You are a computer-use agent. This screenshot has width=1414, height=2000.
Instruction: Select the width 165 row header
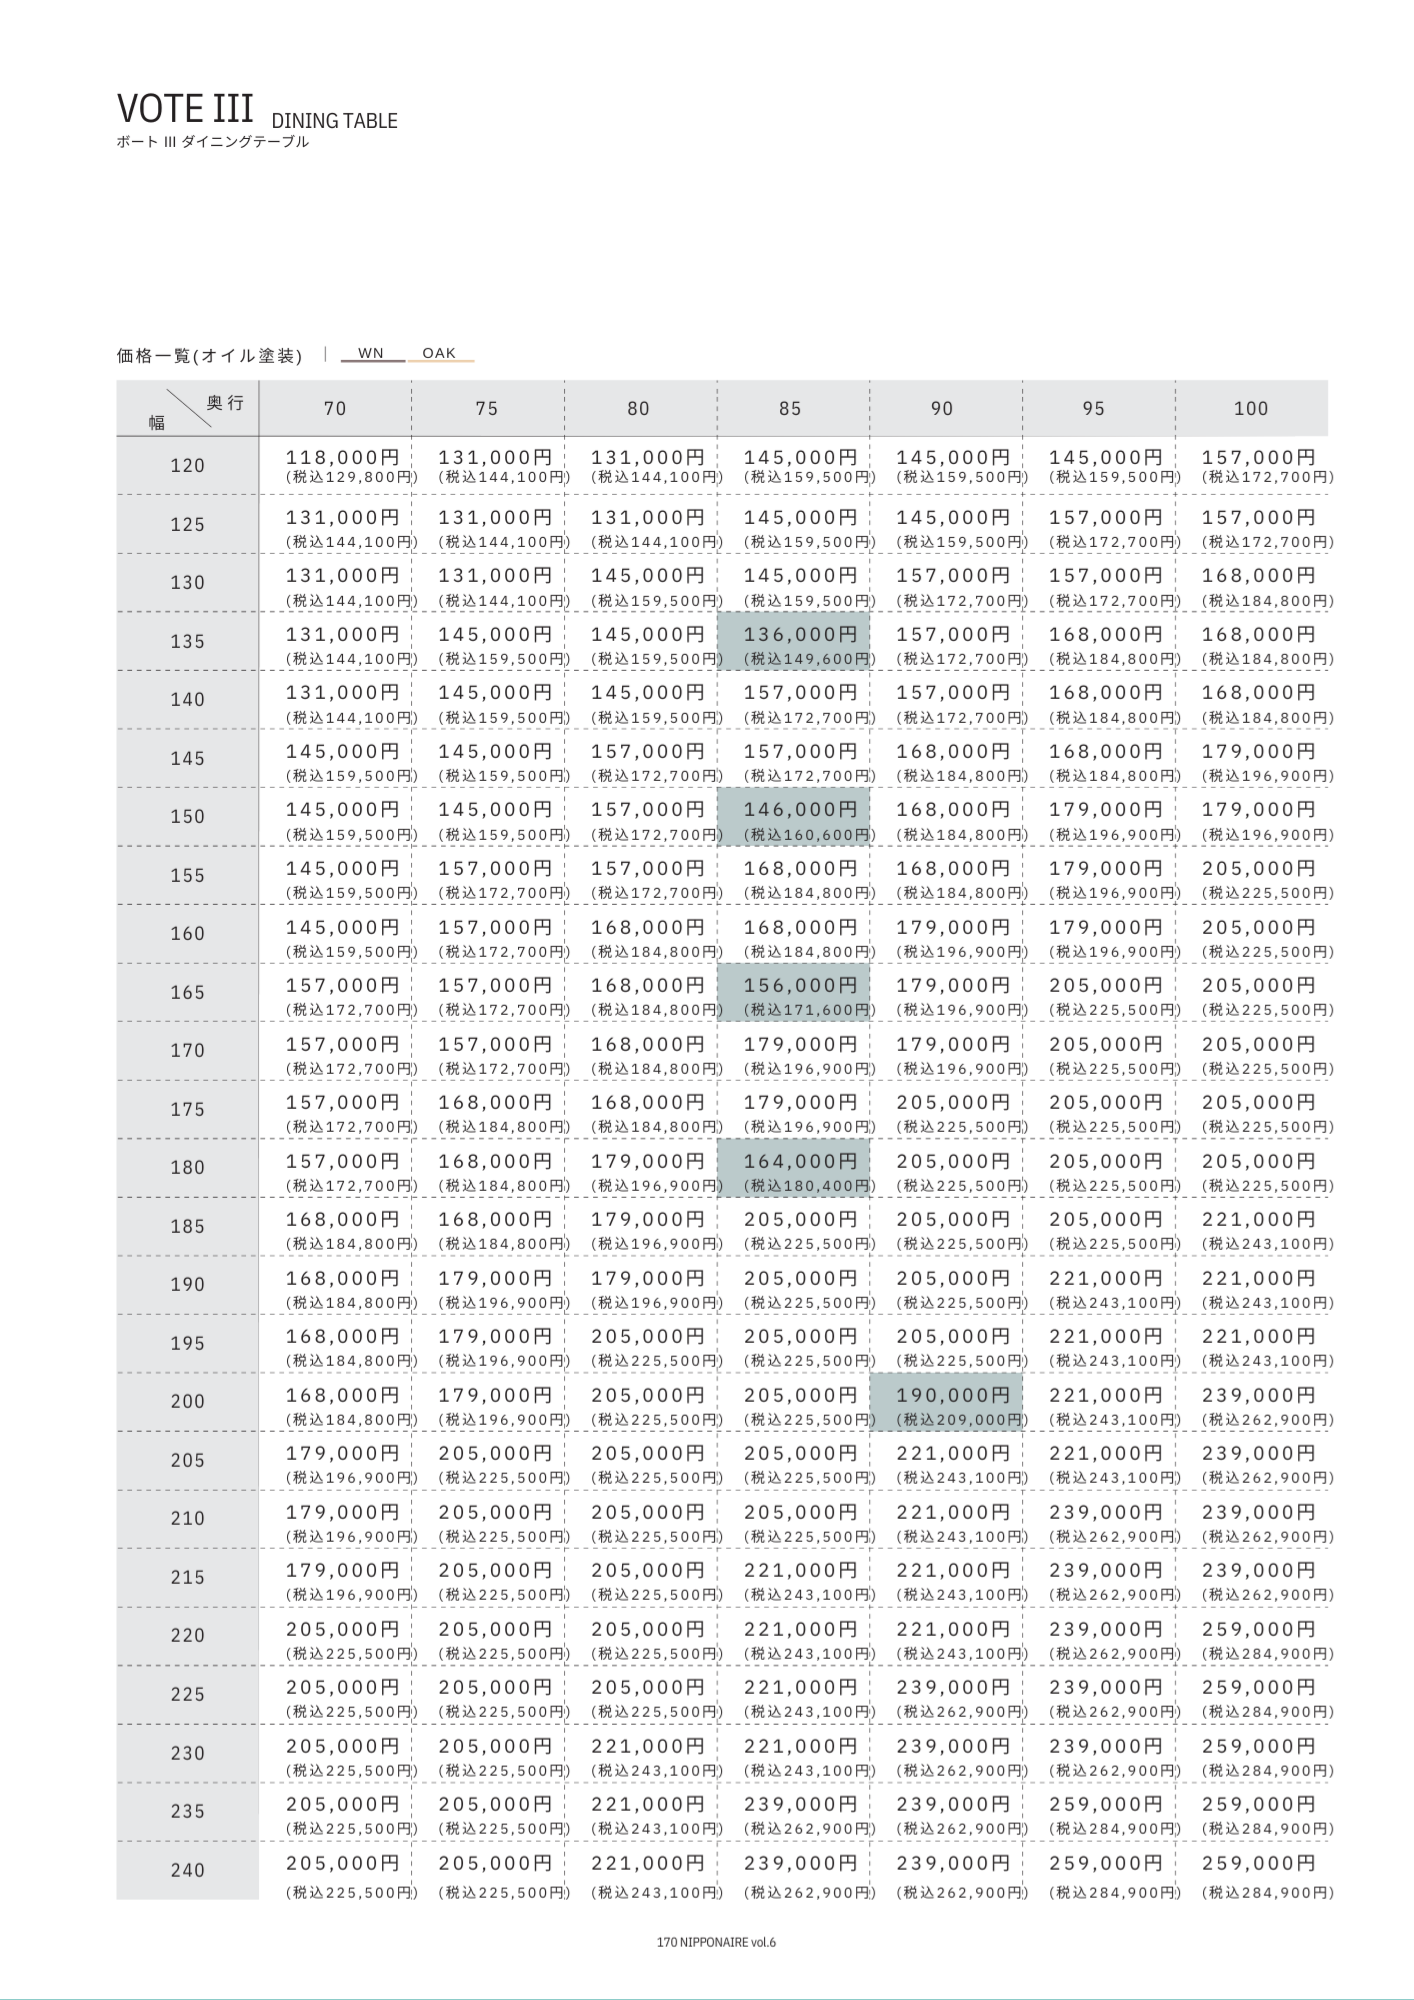187,993
